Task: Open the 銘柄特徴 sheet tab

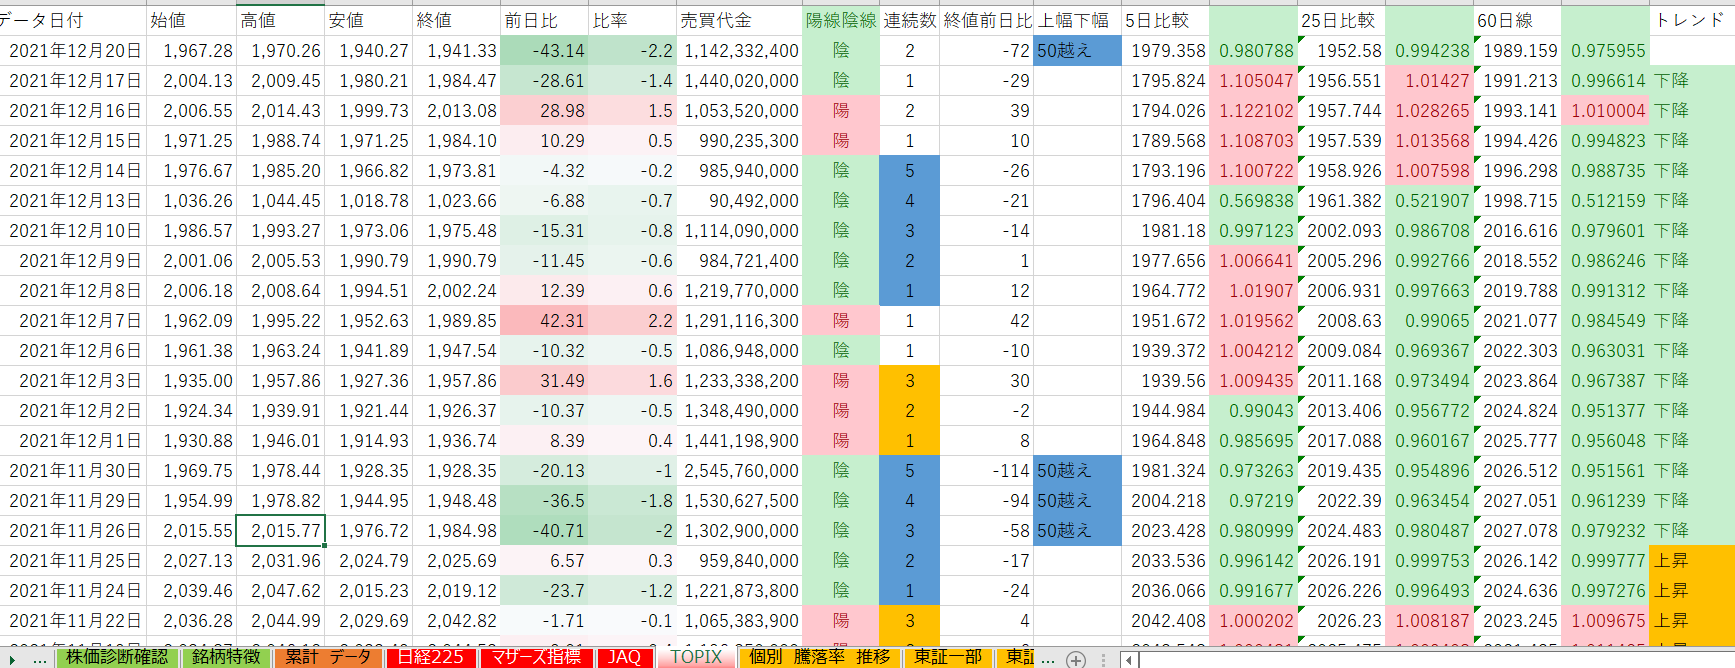Action: (226, 658)
